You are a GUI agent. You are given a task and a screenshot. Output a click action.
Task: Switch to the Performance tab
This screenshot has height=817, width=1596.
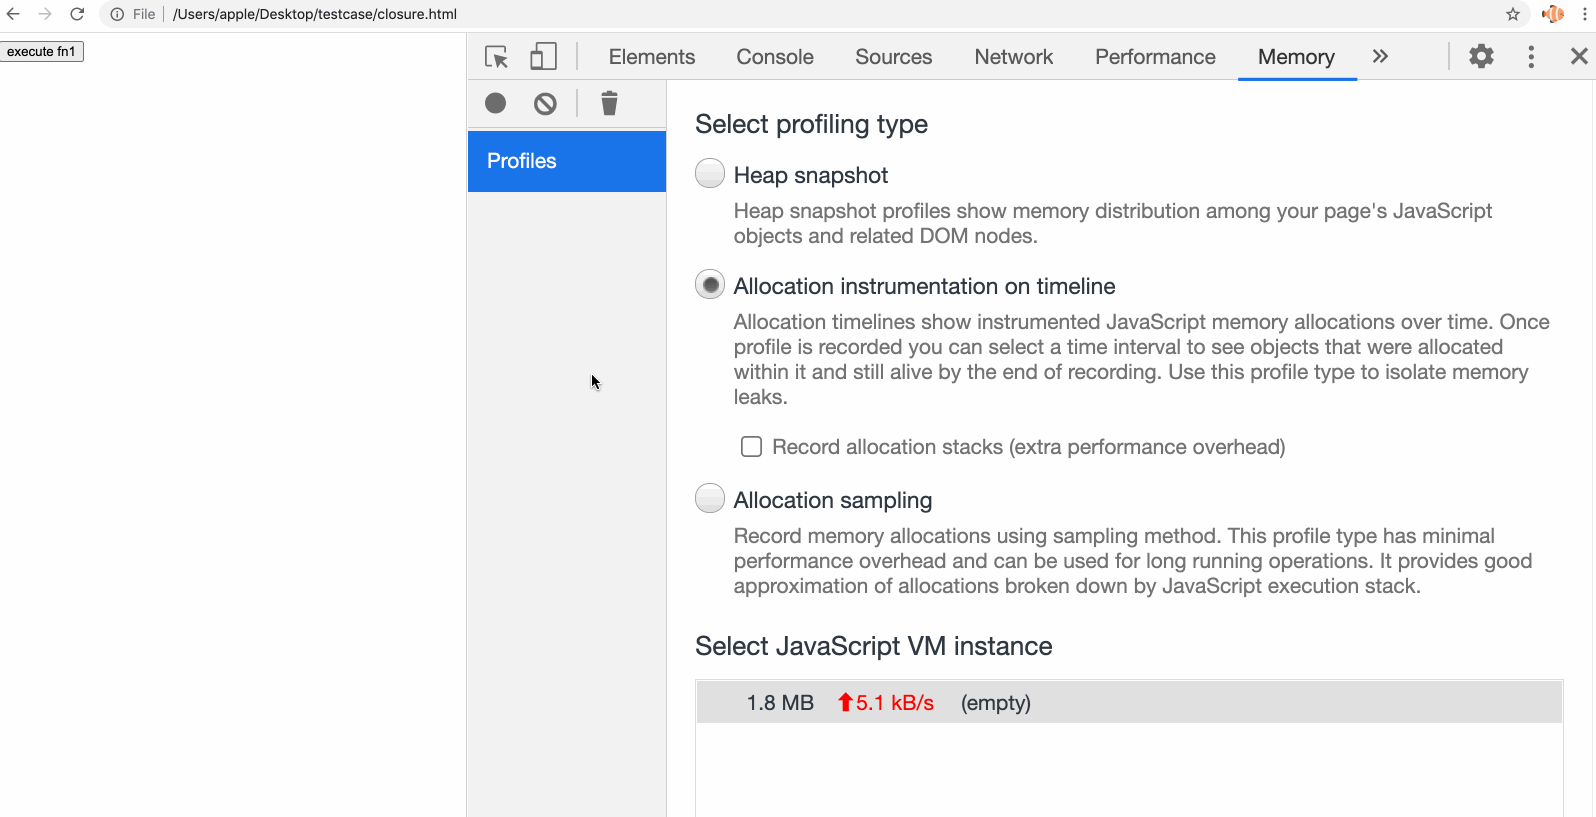click(1155, 57)
